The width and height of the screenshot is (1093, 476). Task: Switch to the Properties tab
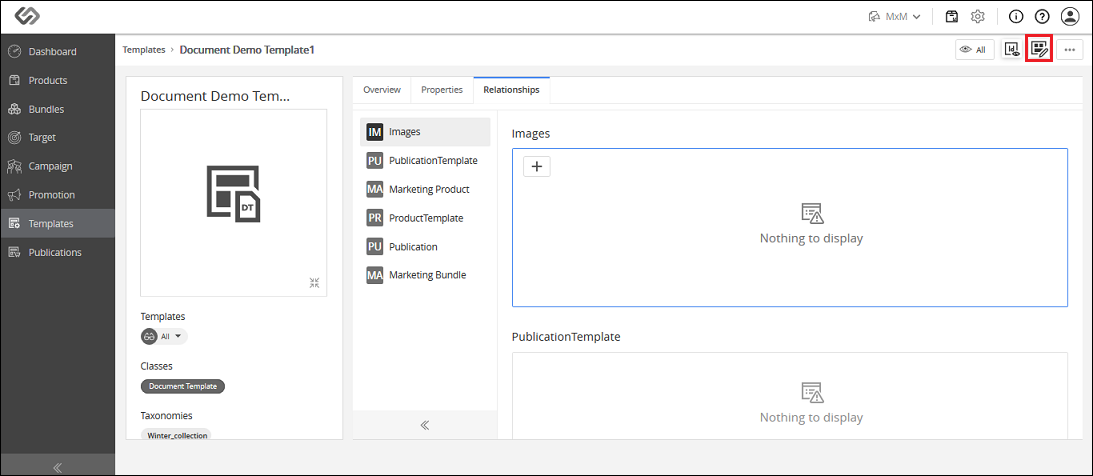pyautogui.click(x=442, y=90)
